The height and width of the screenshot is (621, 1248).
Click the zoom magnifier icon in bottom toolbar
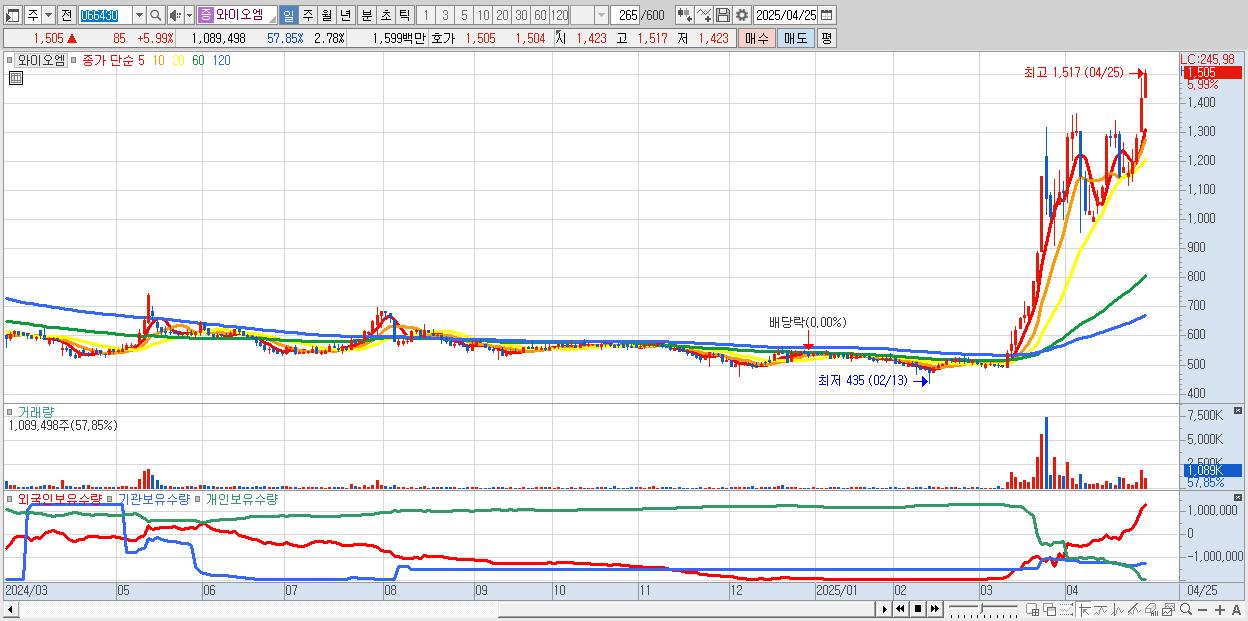click(1186, 609)
